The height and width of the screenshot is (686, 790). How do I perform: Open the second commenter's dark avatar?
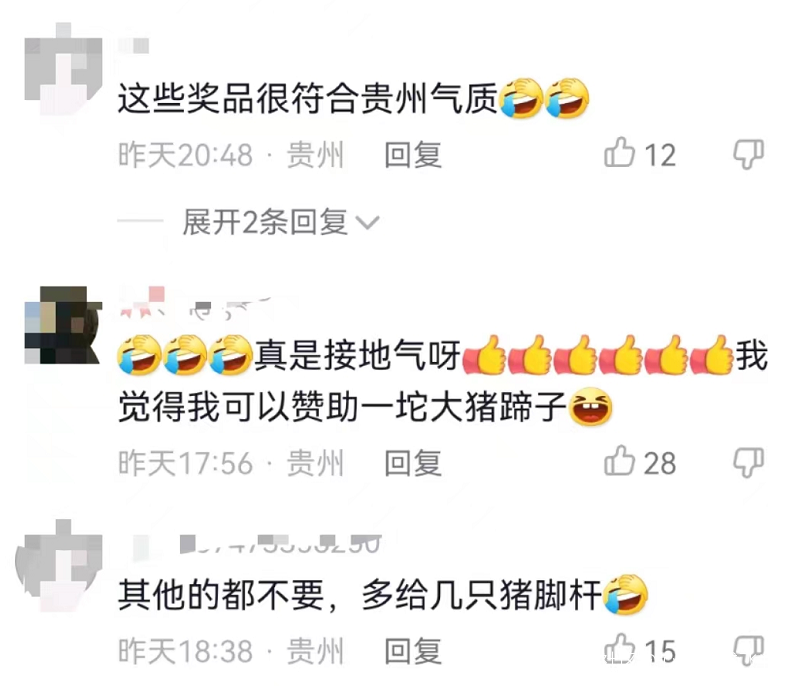coord(63,325)
